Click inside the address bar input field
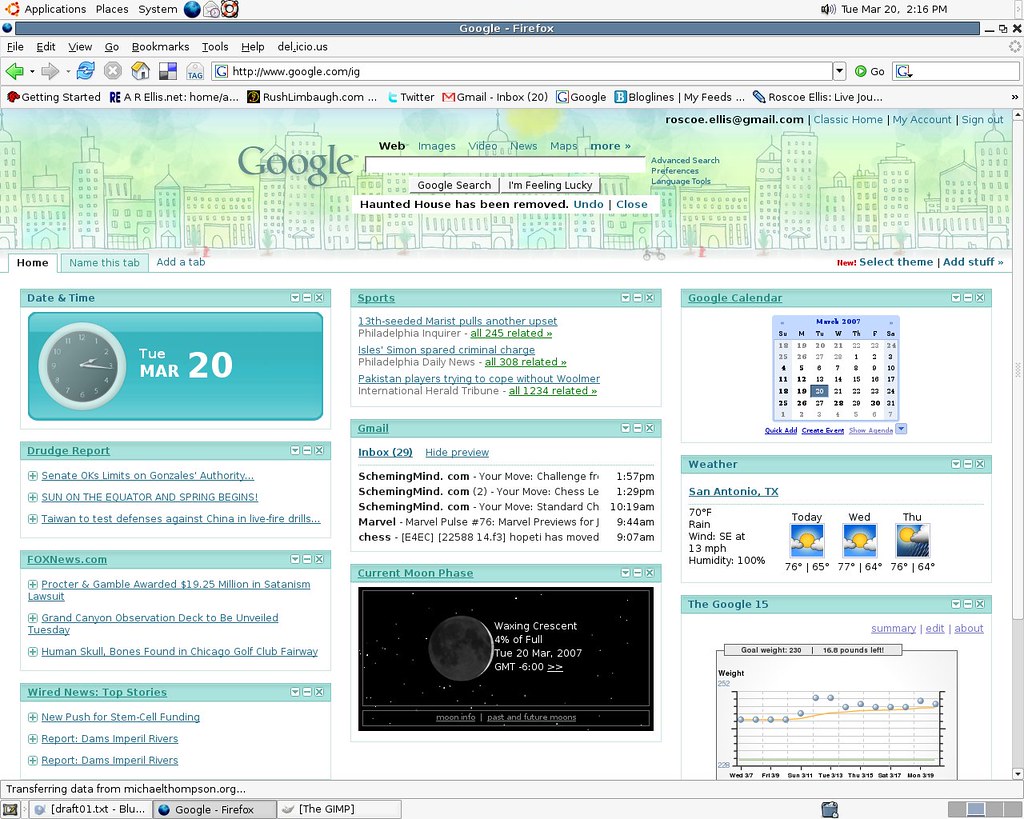Image resolution: width=1024 pixels, height=819 pixels. pos(500,71)
